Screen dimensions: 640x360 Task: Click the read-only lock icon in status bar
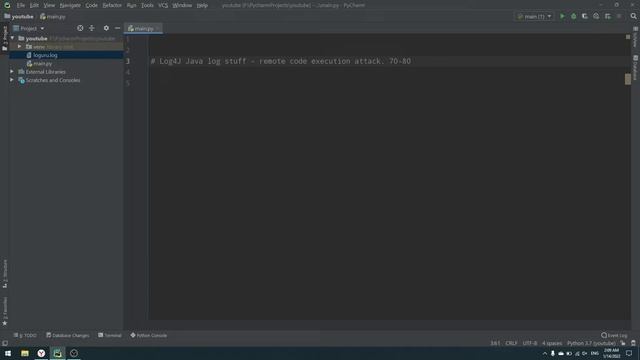pos(623,343)
